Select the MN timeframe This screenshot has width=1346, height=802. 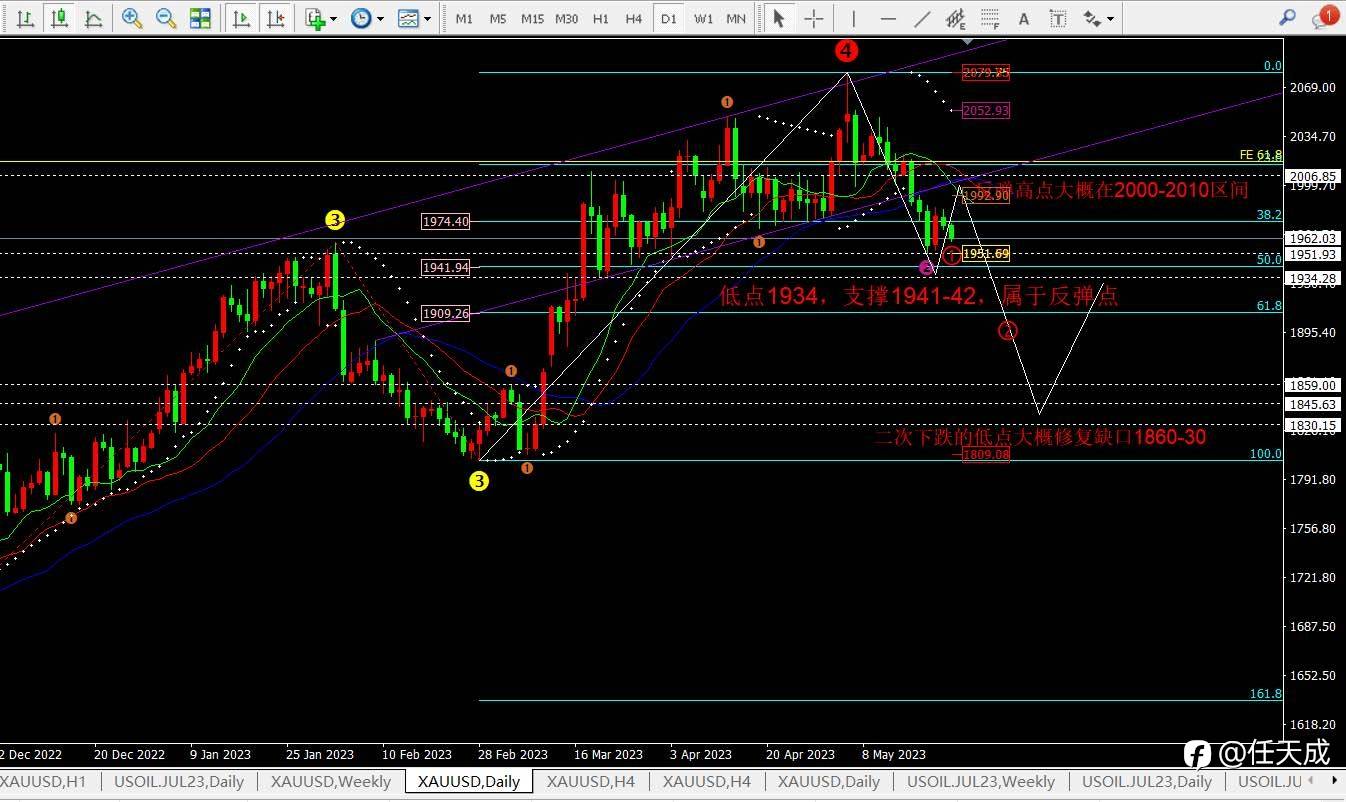[736, 18]
